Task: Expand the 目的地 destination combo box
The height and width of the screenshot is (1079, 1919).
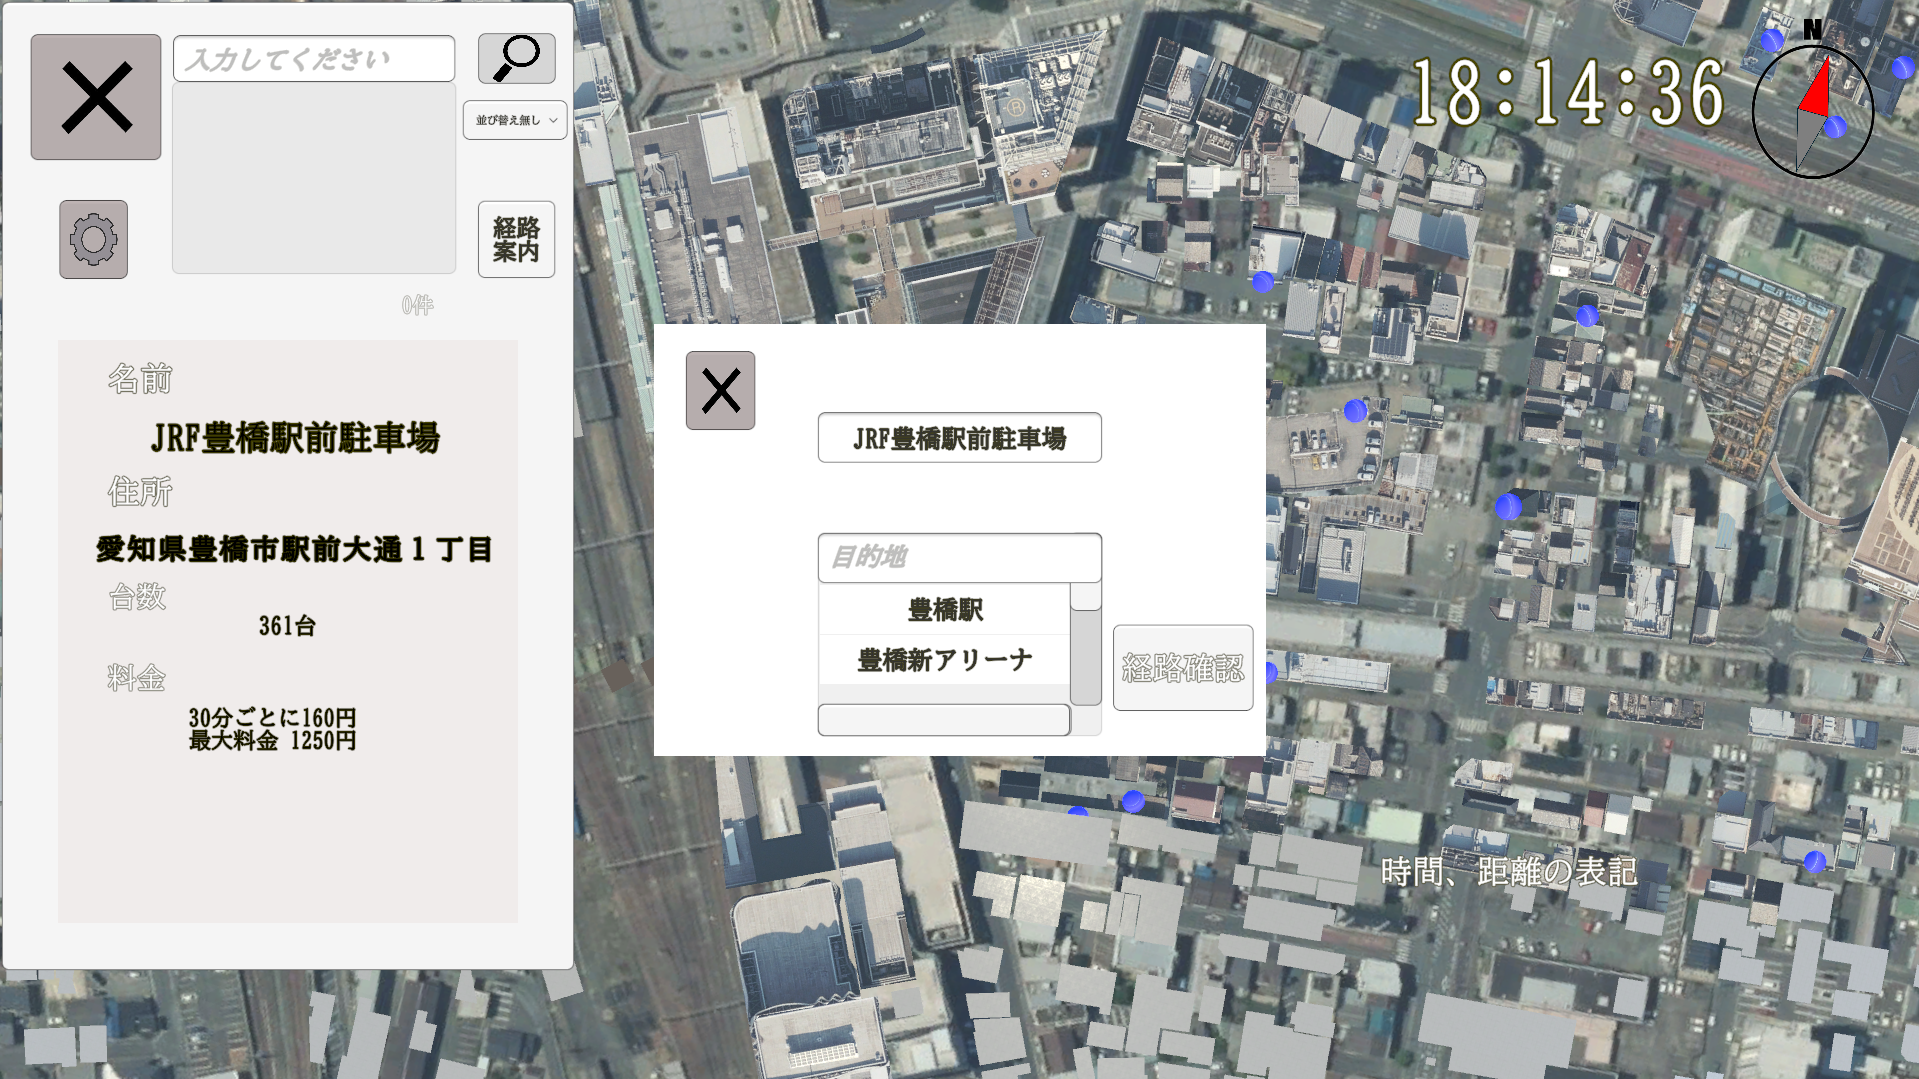Action: pyautogui.click(x=959, y=557)
